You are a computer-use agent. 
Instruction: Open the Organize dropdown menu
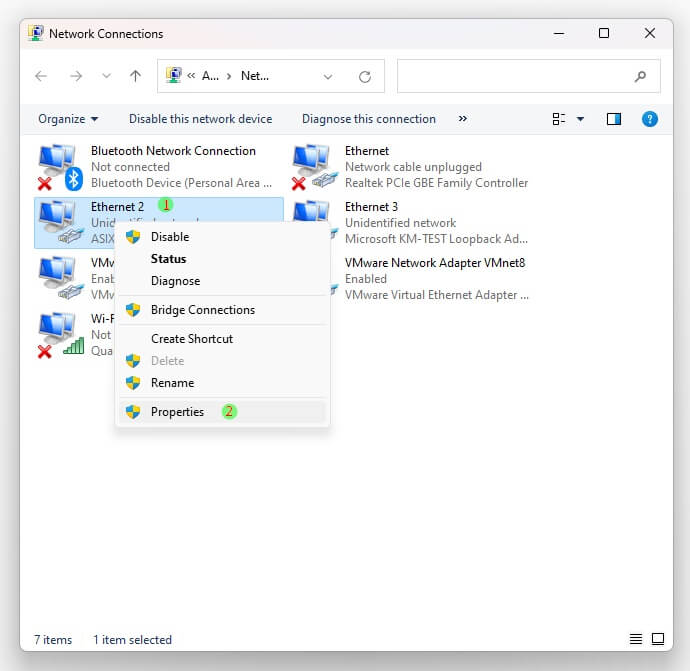click(x=68, y=119)
